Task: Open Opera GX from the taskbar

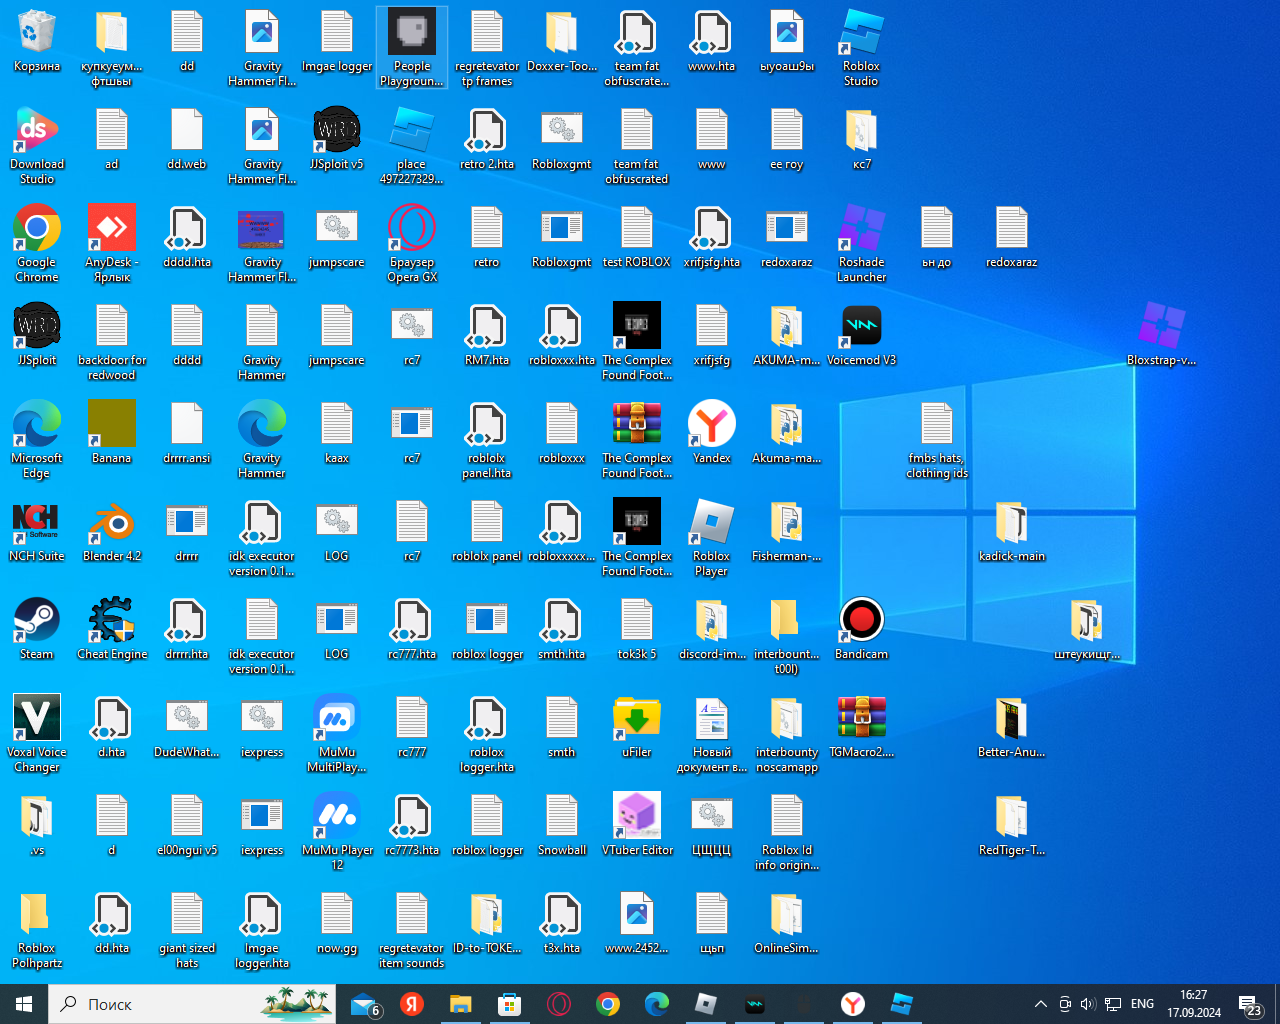Action: click(x=559, y=1004)
